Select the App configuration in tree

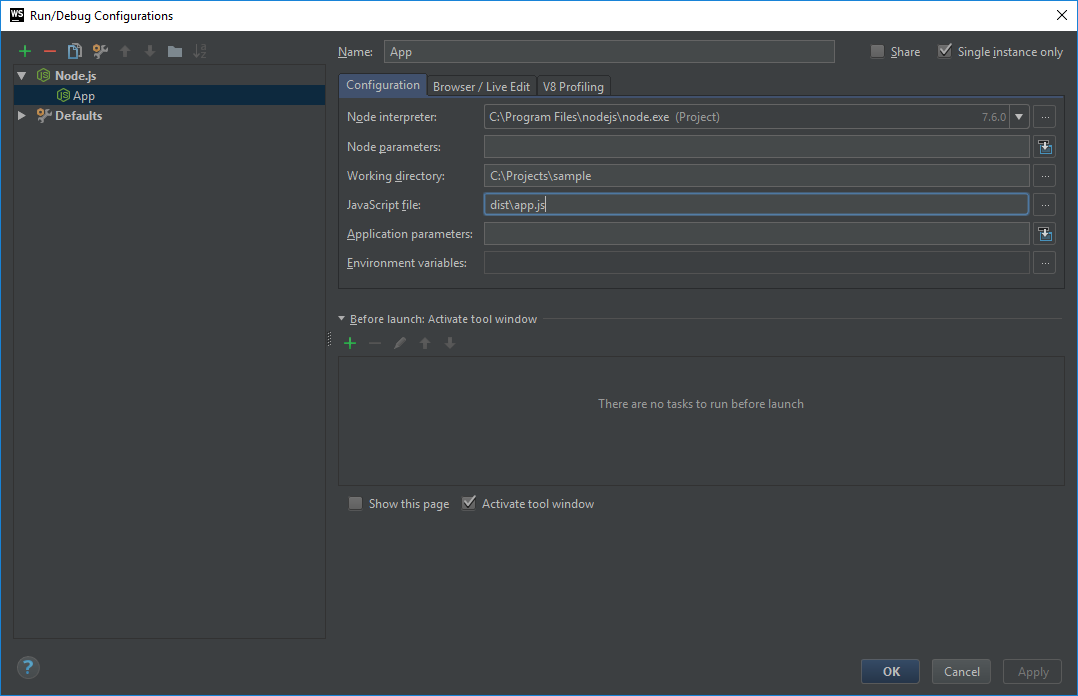[169, 96]
